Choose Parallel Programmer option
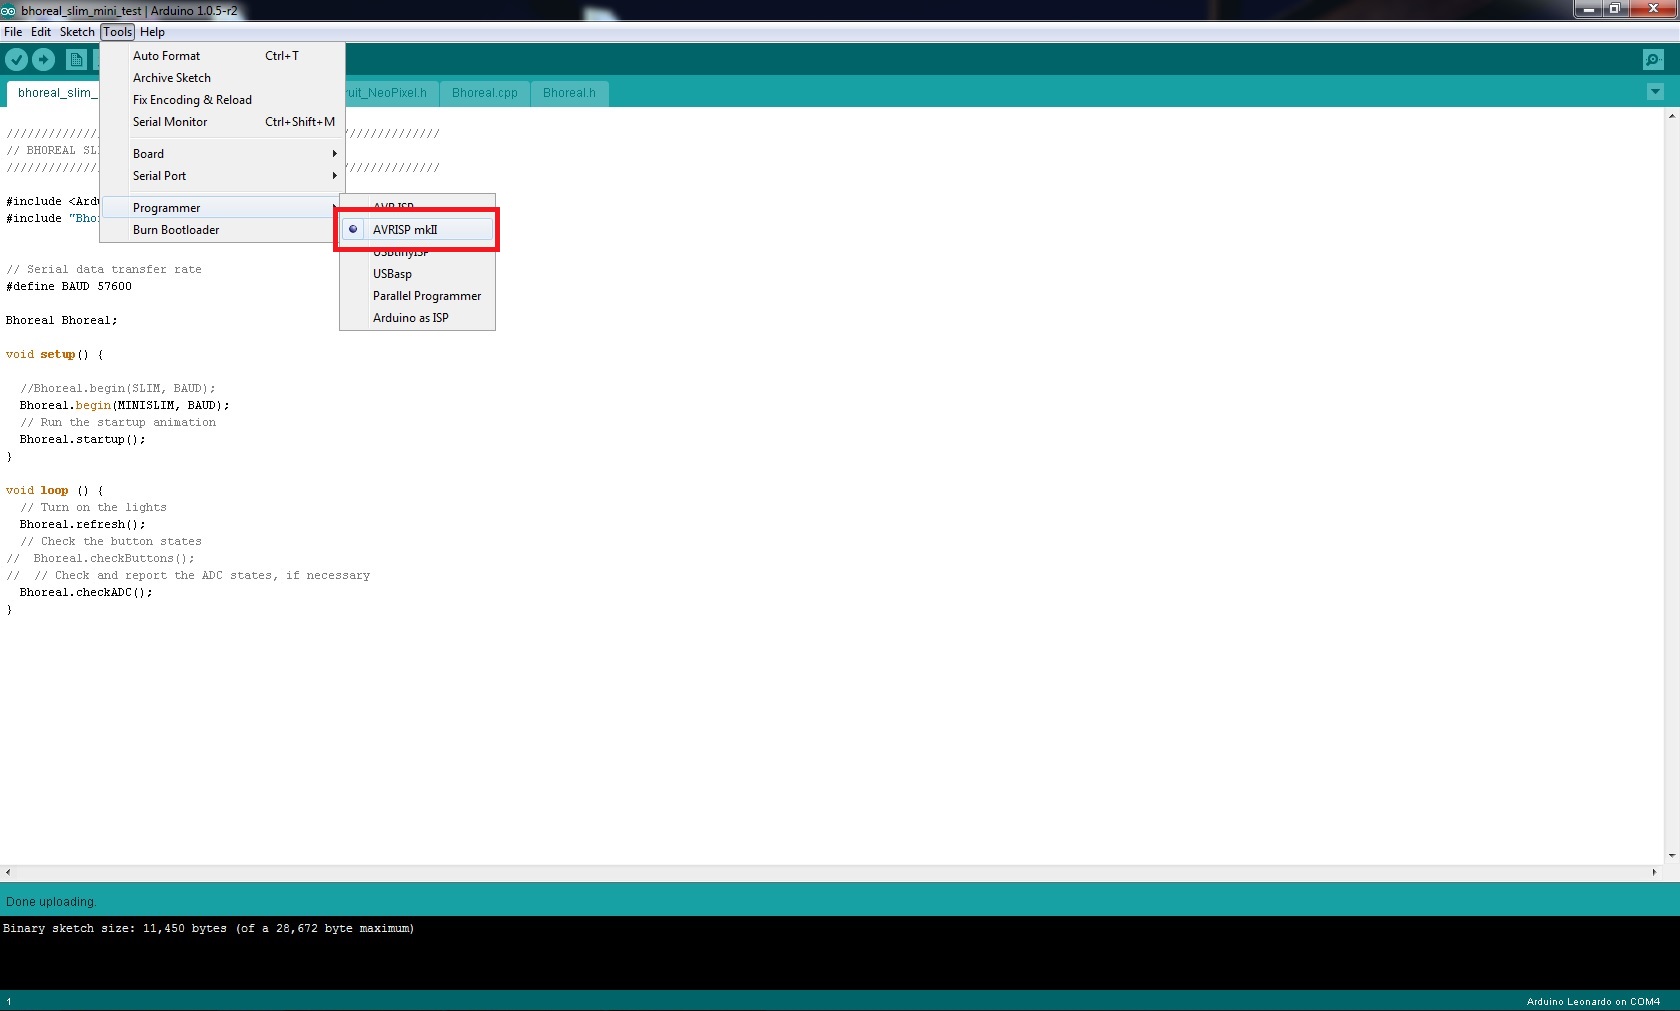Image resolution: width=1680 pixels, height=1011 pixels. (x=418, y=296)
